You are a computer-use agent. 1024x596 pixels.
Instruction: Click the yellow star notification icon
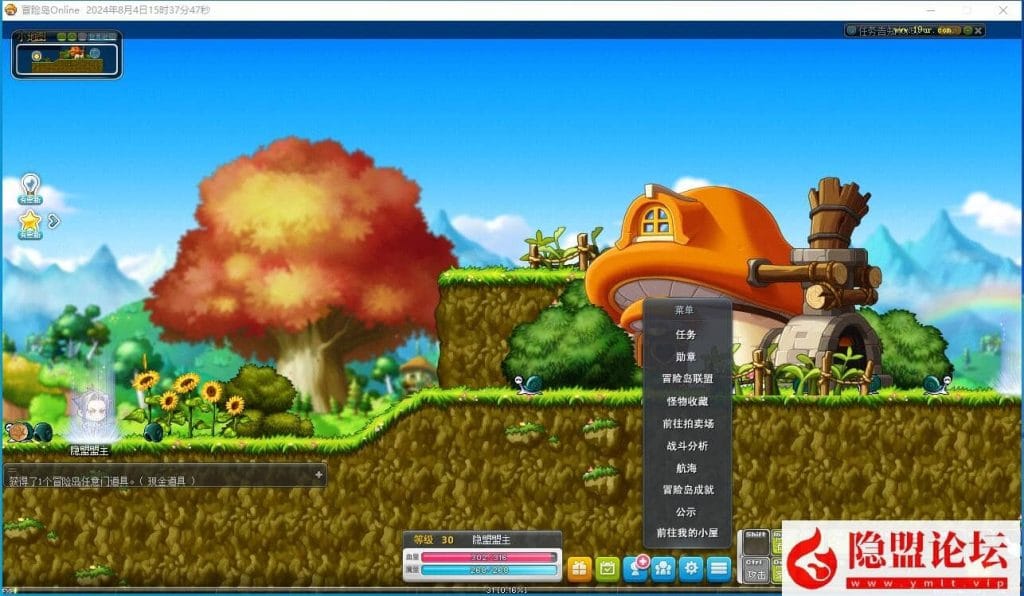pyautogui.click(x=30, y=221)
